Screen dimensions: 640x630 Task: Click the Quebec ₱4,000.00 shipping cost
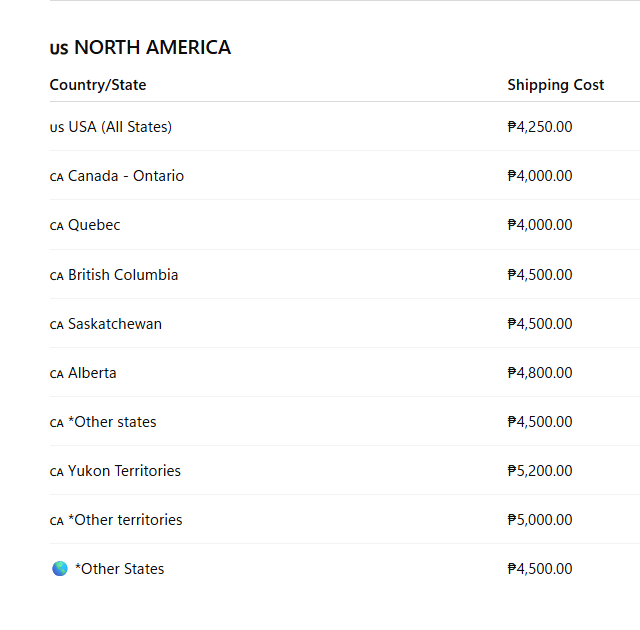click(x=540, y=225)
